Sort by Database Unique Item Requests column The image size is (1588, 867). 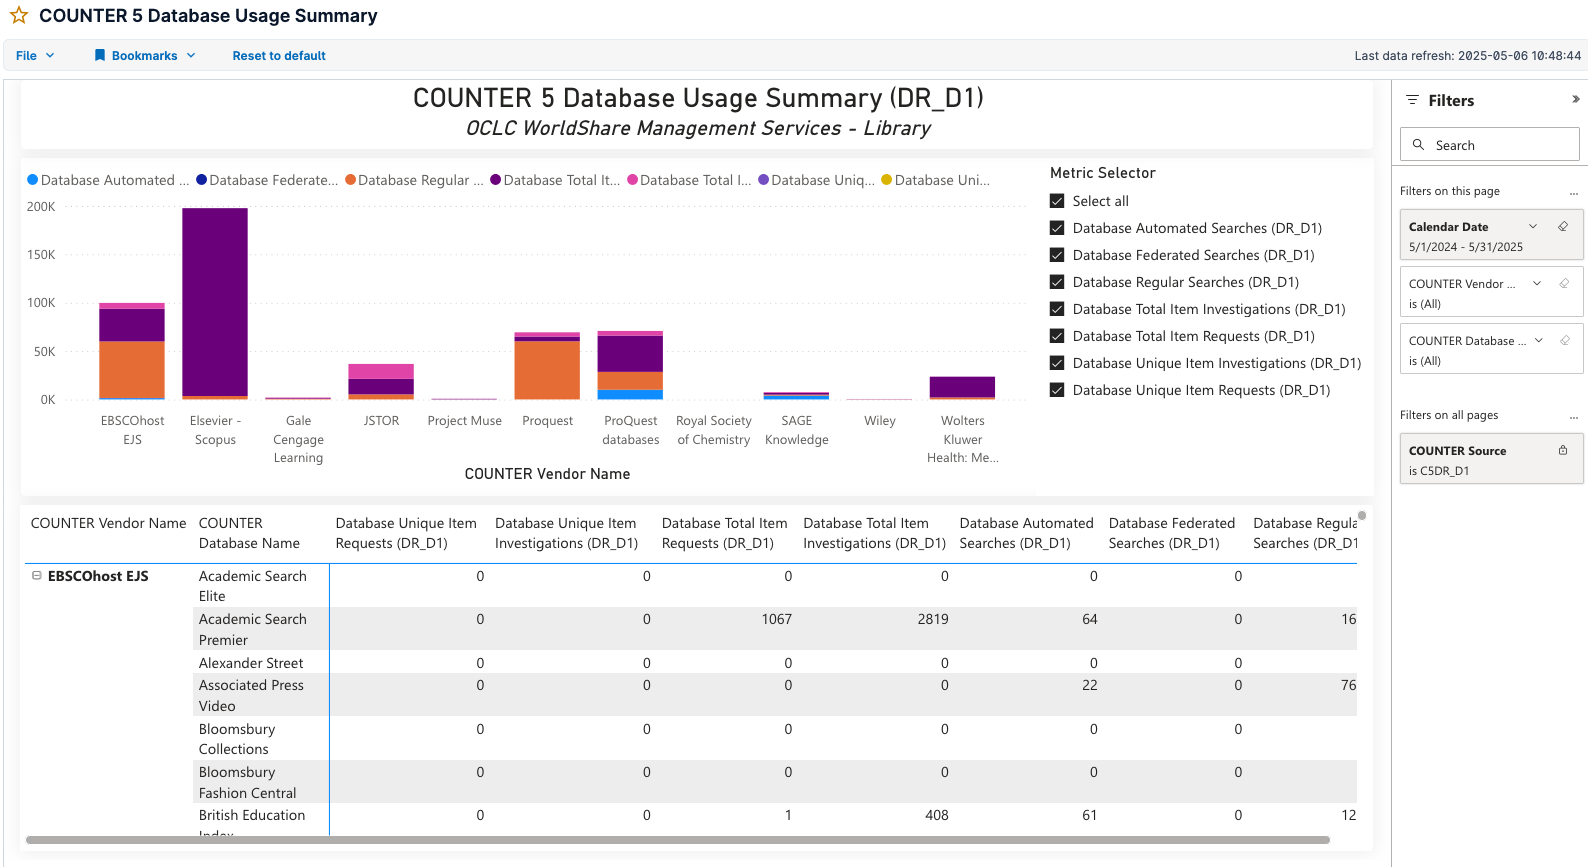pos(406,533)
